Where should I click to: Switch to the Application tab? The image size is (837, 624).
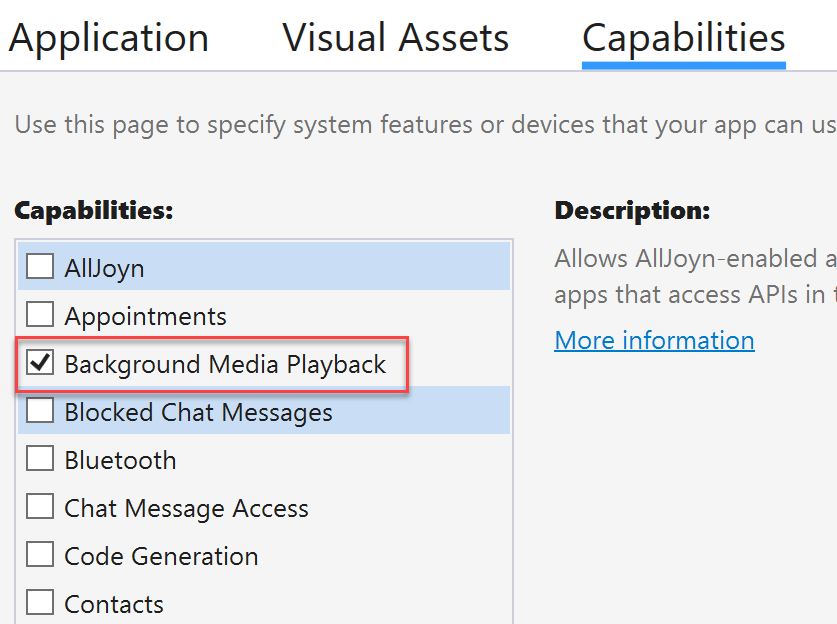(x=109, y=38)
